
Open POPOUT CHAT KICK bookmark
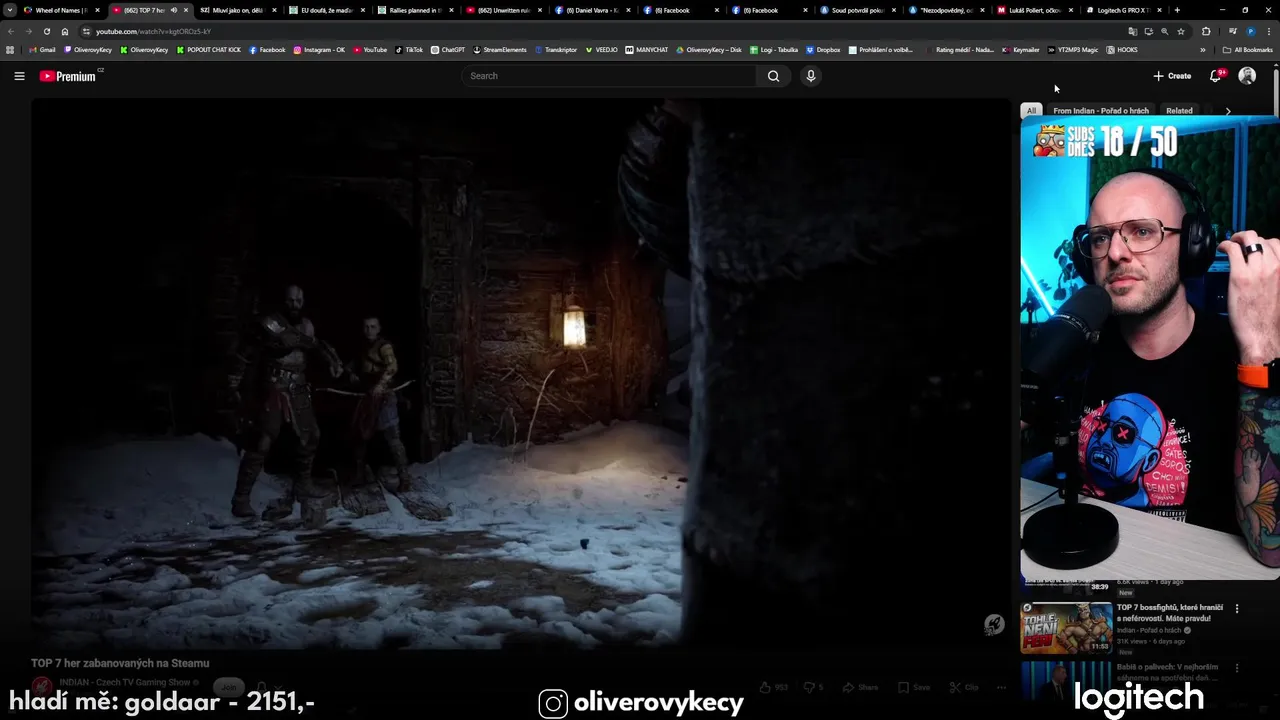(208, 50)
